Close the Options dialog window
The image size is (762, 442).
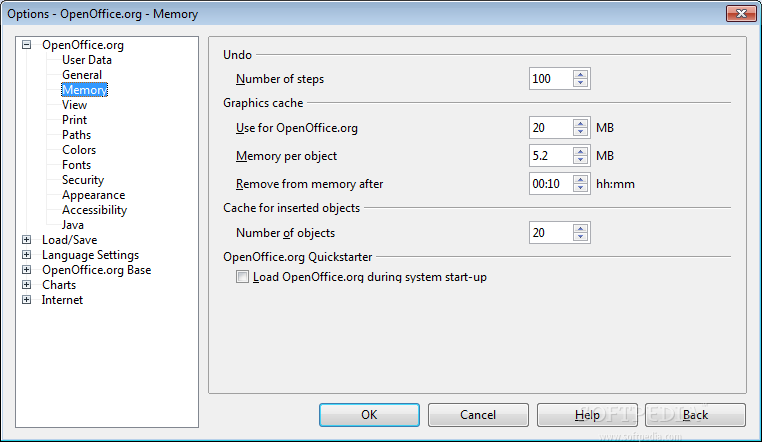click(741, 14)
